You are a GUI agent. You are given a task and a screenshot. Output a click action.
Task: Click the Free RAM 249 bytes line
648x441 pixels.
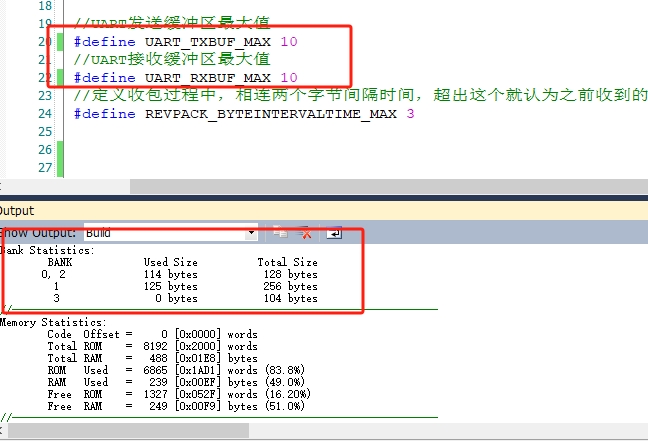[x=176, y=406]
